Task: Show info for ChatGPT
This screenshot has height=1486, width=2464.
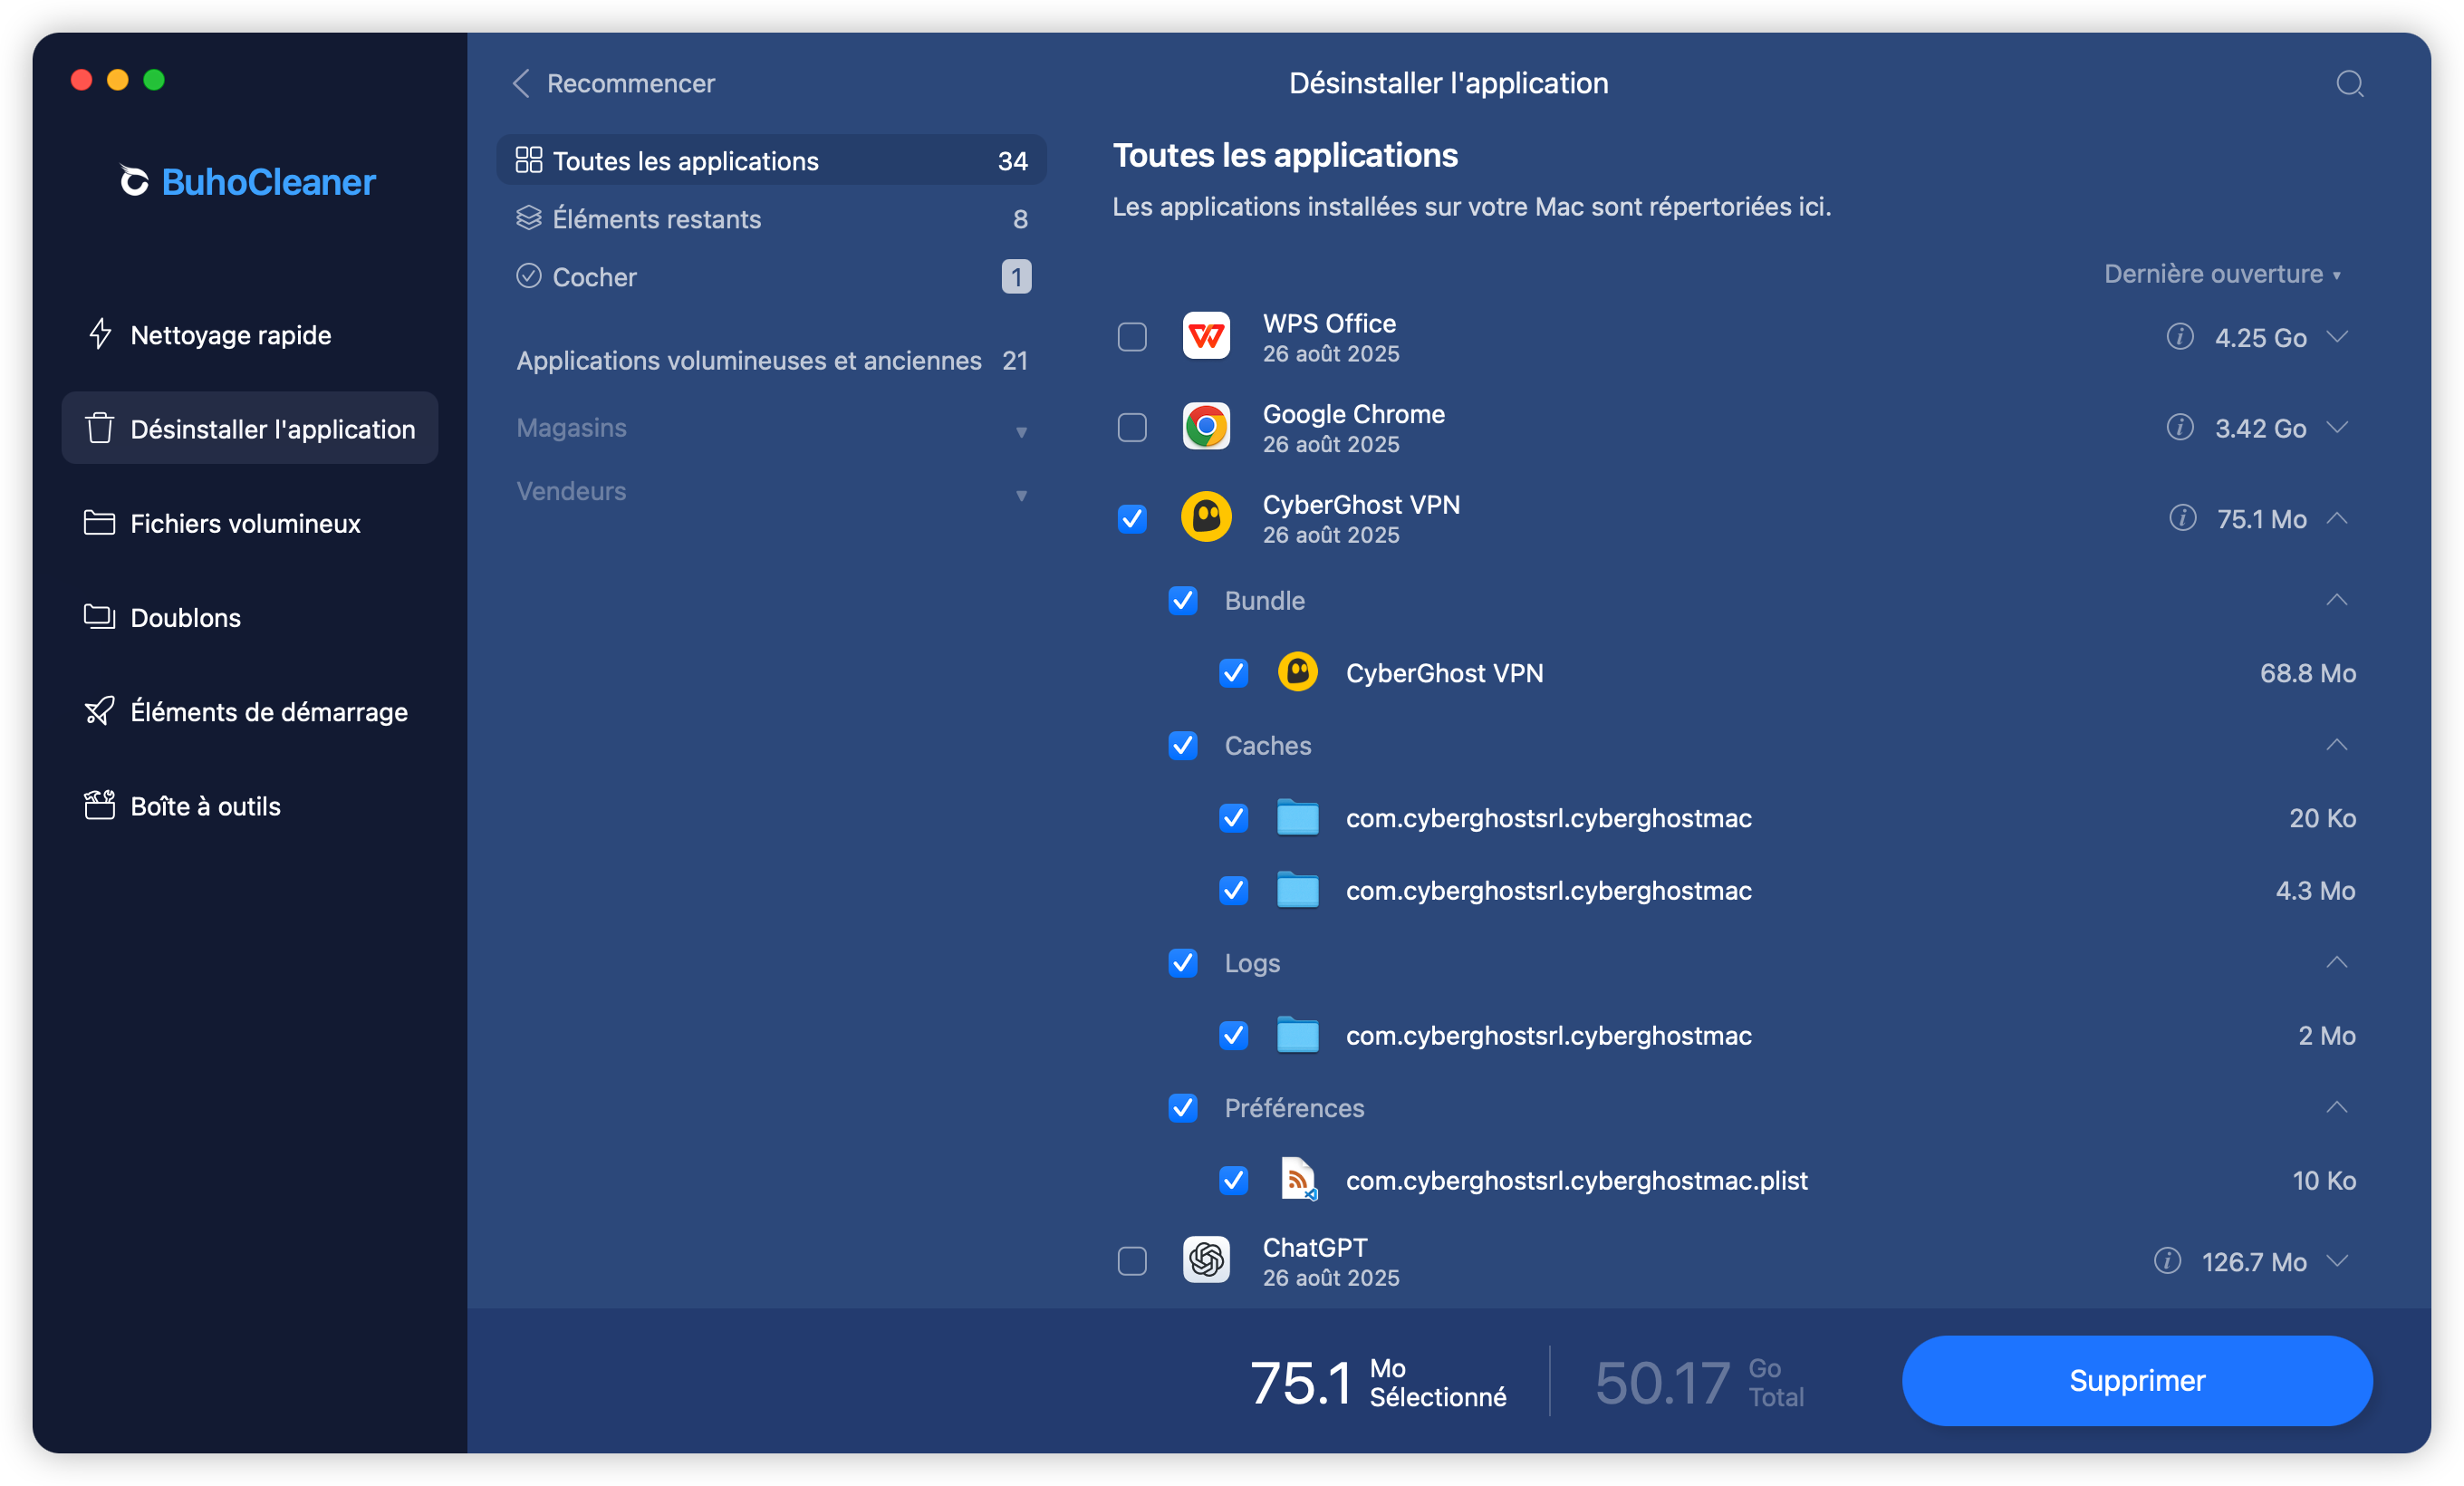Action: coord(2166,1261)
